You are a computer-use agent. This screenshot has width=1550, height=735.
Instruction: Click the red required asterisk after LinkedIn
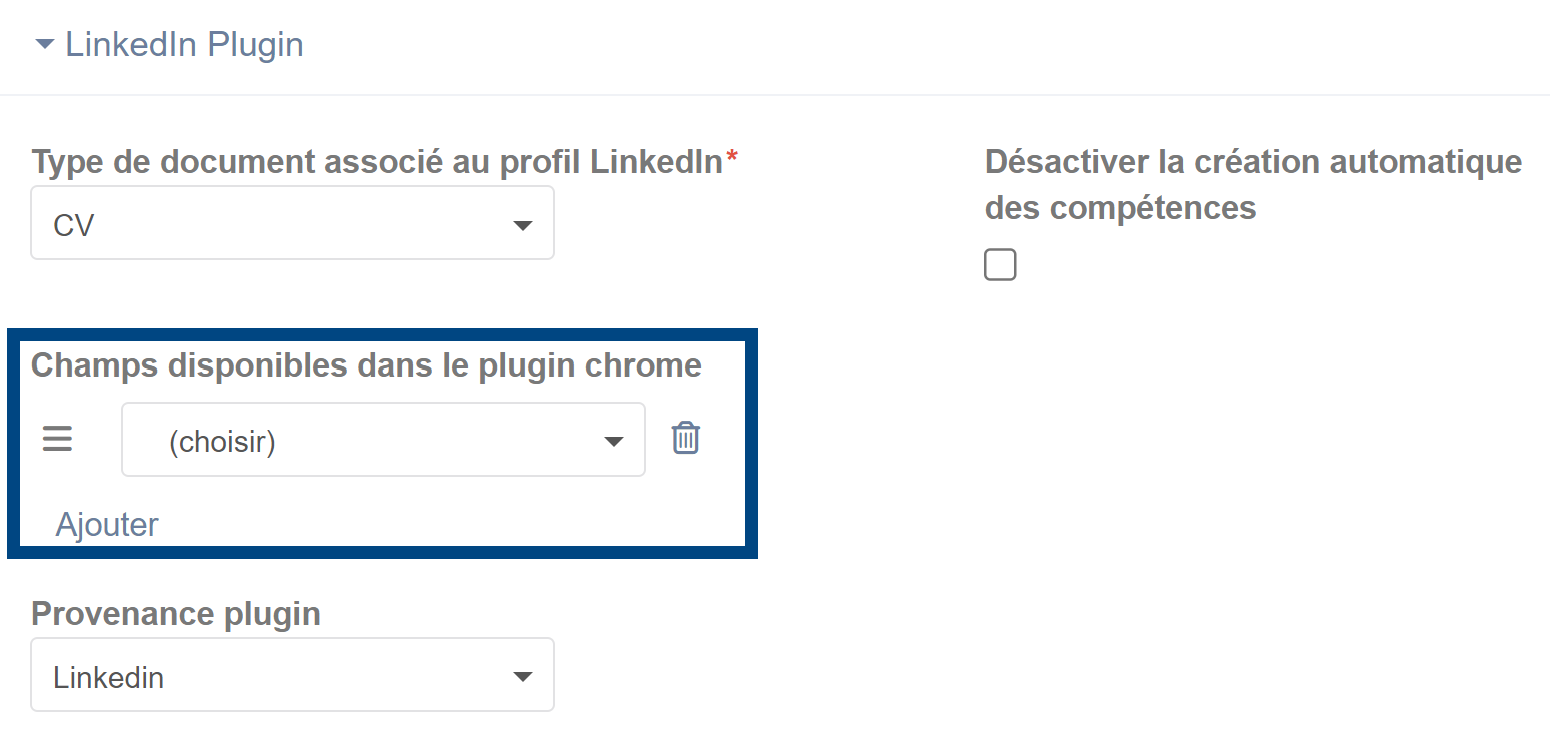(732, 157)
